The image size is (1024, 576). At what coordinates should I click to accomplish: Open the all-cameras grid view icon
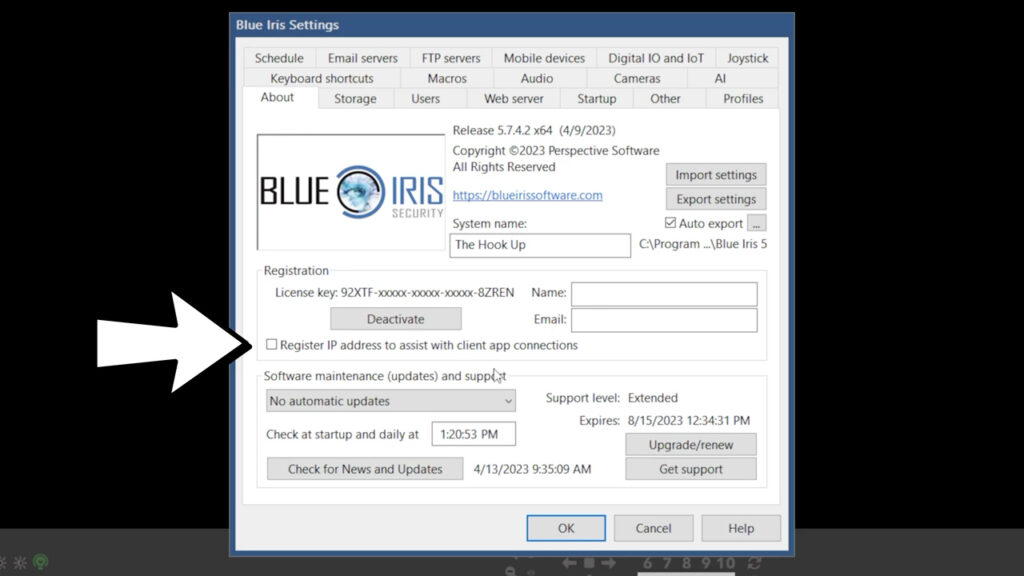point(589,563)
